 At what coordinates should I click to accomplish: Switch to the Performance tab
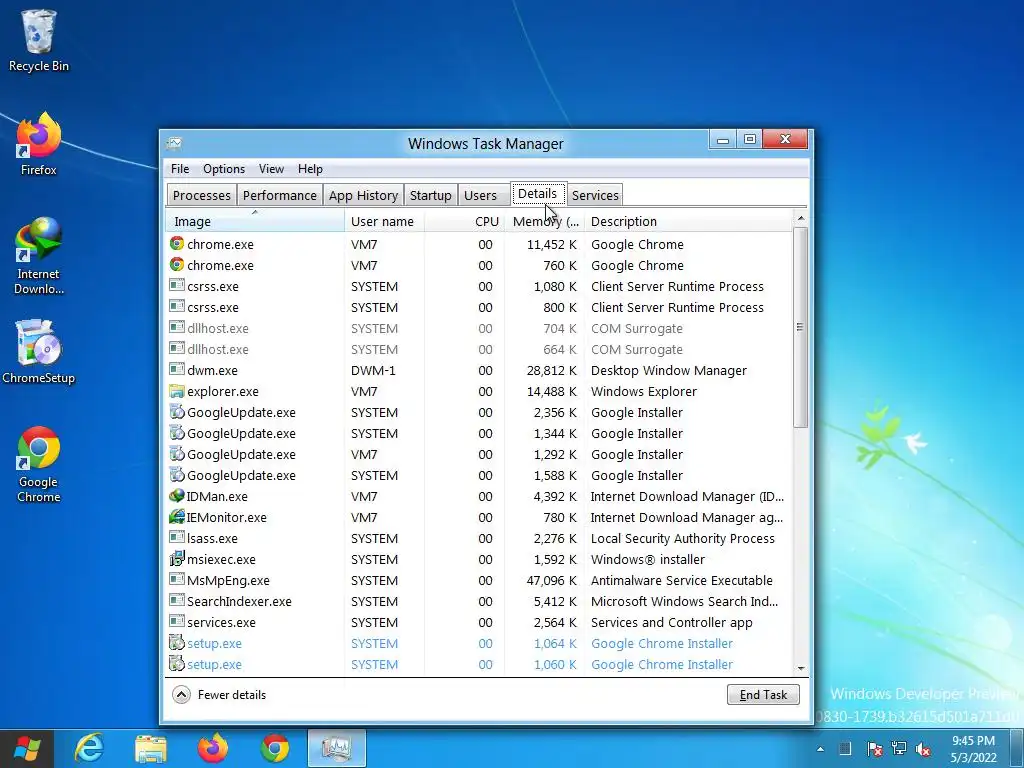pos(280,195)
